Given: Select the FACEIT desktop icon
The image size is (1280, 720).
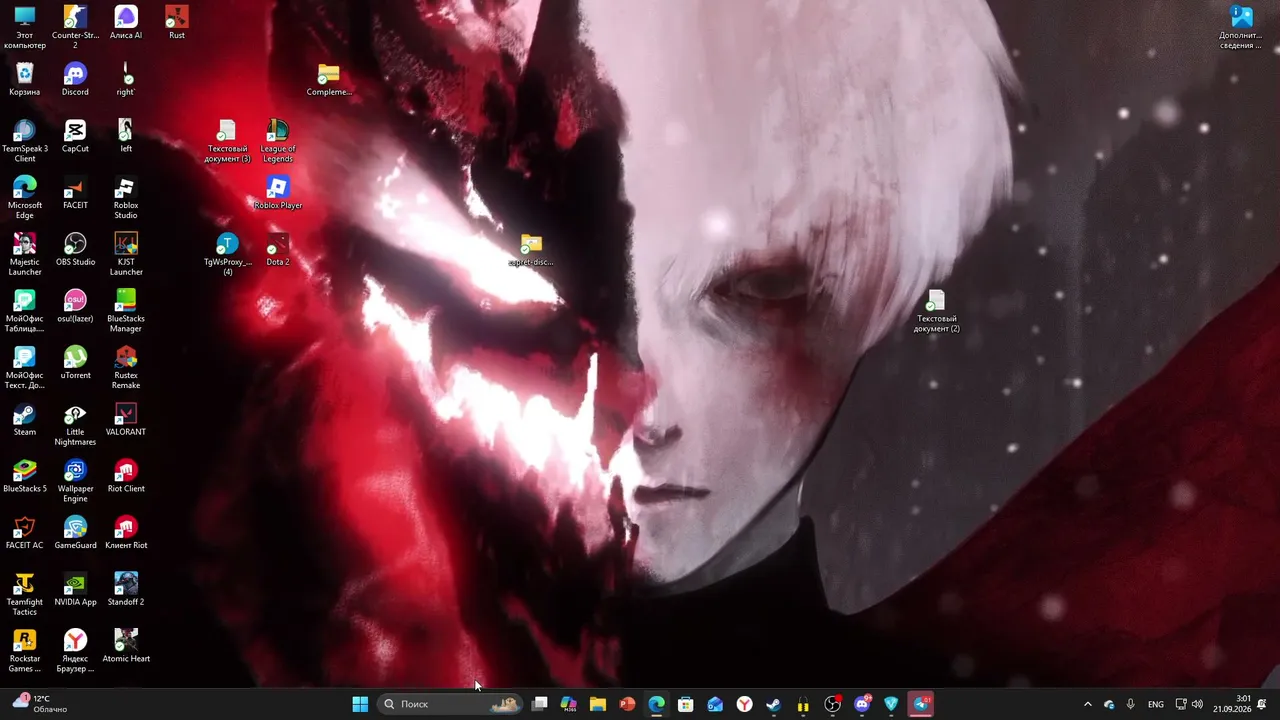Looking at the screenshot, I should tap(75, 193).
